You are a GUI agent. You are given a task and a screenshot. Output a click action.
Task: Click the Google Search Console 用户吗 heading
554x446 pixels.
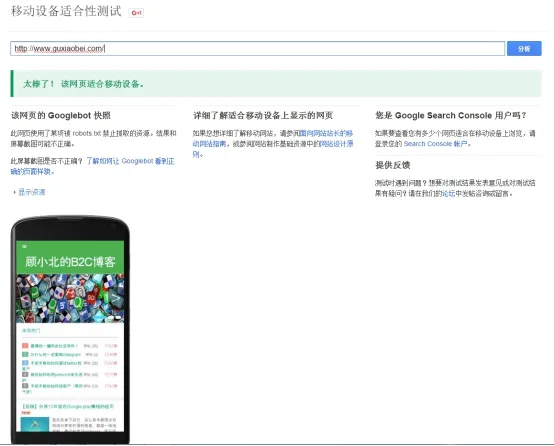[451, 115]
